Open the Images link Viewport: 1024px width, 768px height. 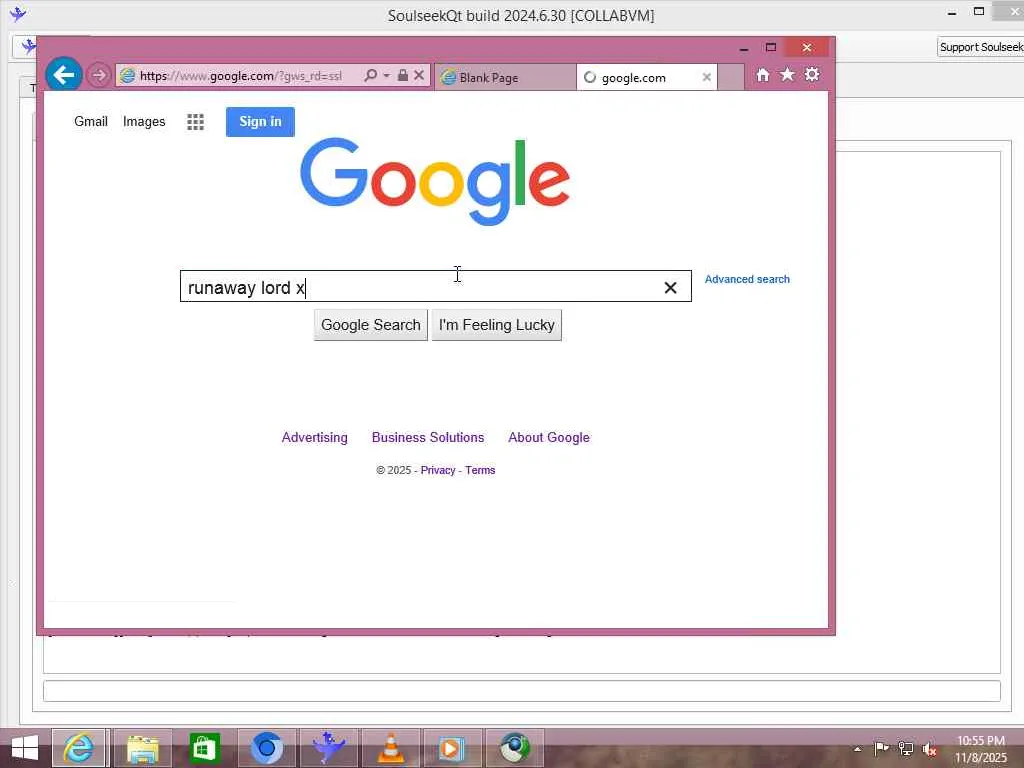pos(144,121)
